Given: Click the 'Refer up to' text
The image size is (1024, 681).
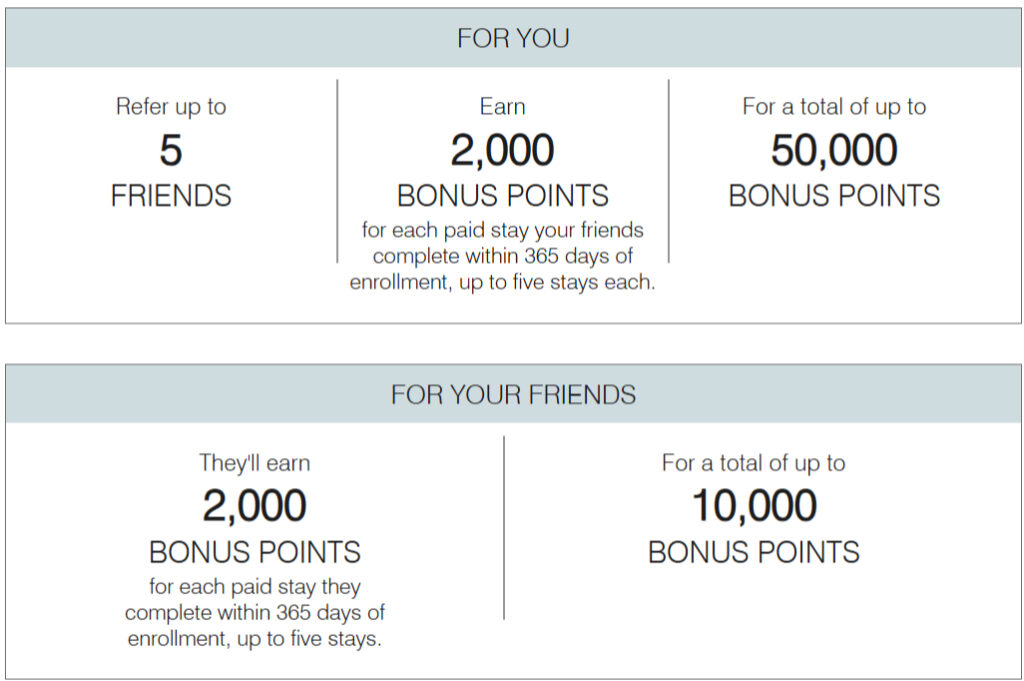Looking at the screenshot, I should (x=171, y=107).
